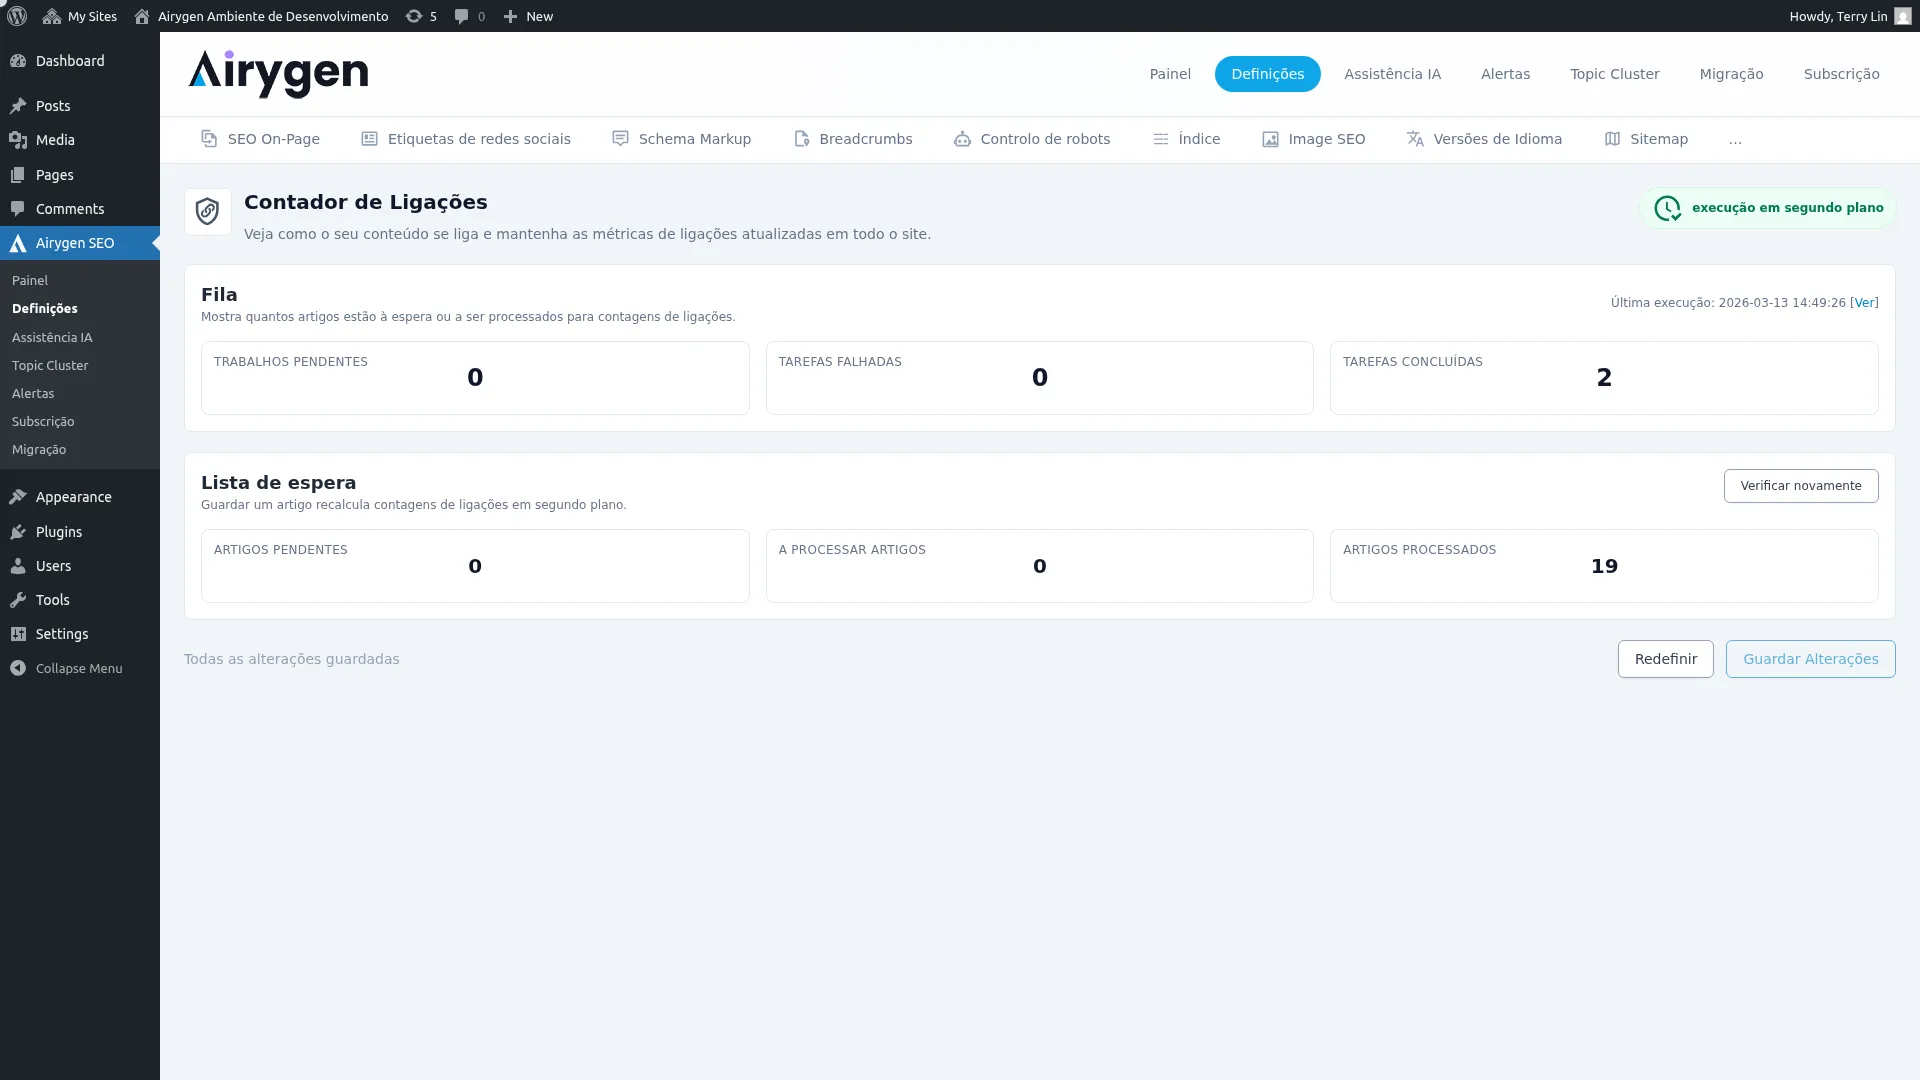Open the Ver link for last execution
The image size is (1920, 1080).
point(1864,303)
